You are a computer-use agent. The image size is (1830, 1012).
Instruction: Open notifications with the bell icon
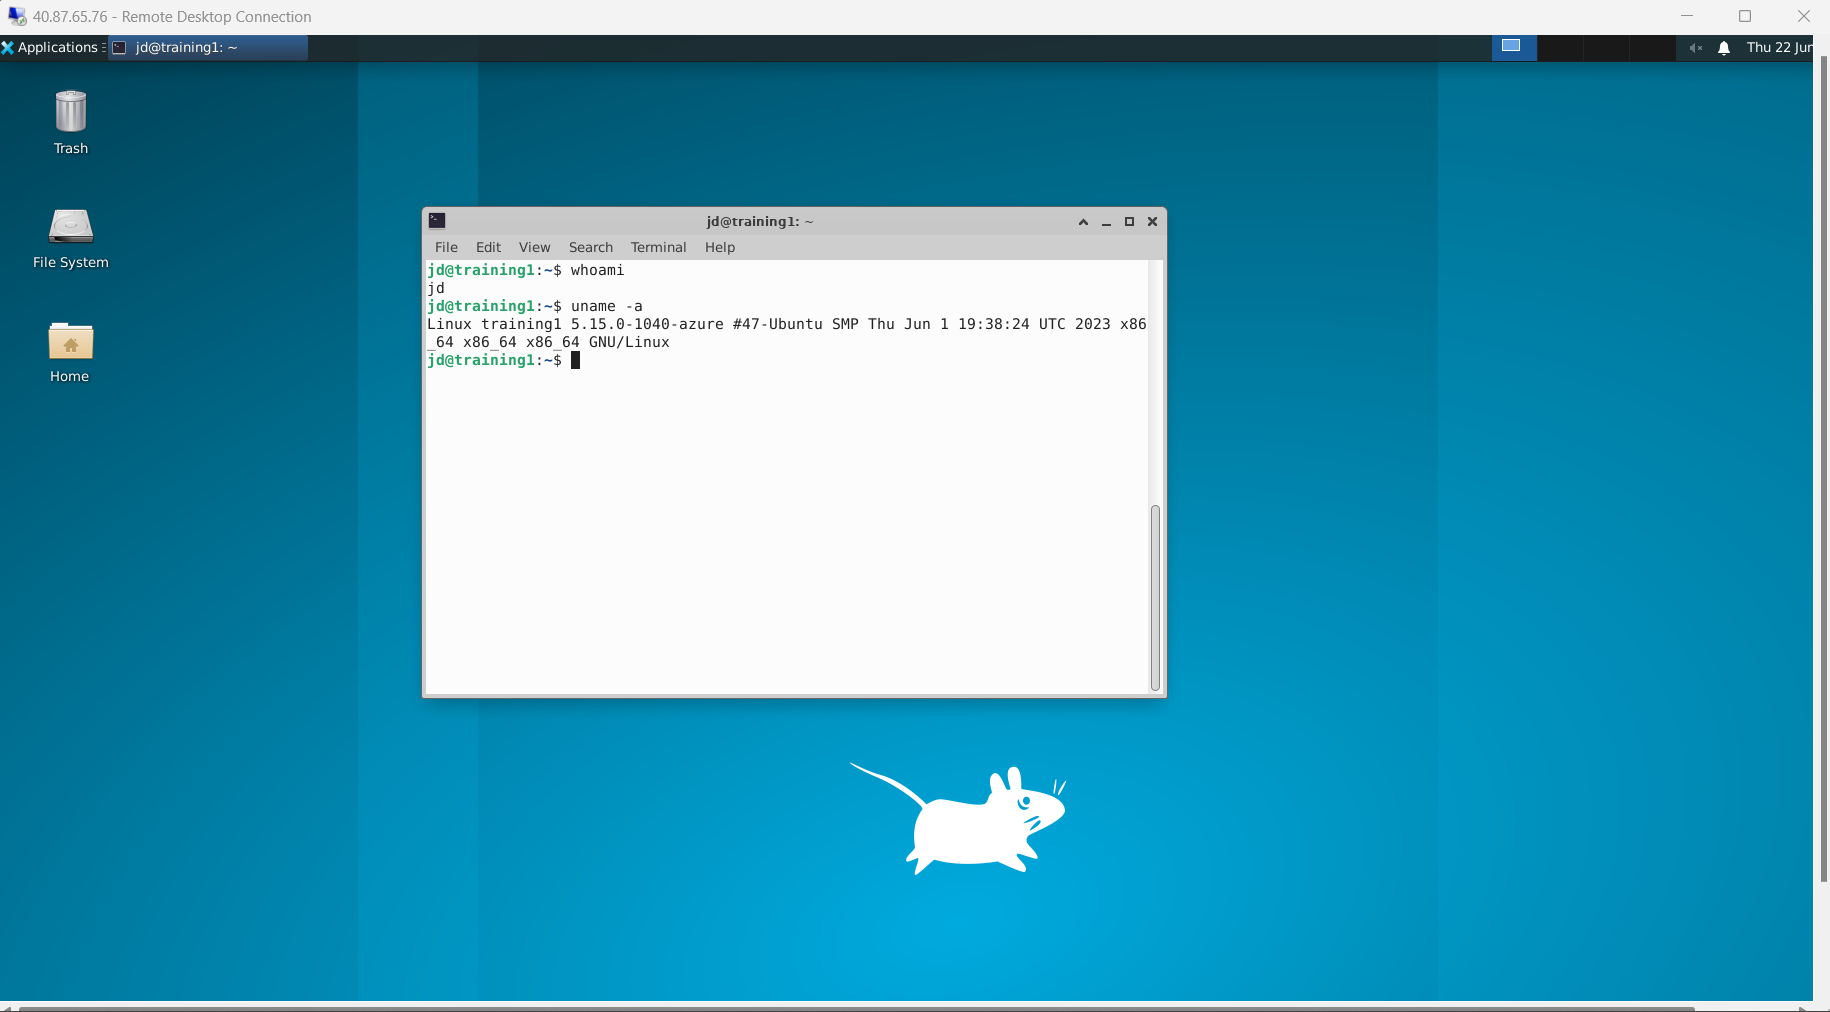1723,47
